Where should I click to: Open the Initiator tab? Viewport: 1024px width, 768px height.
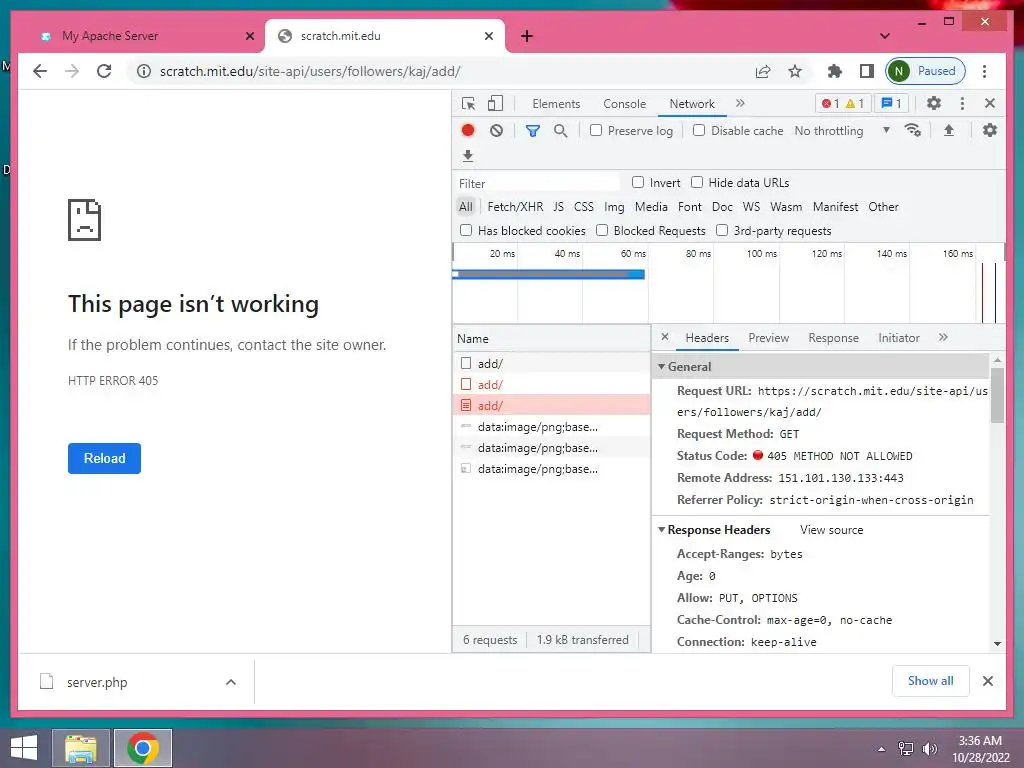point(899,338)
